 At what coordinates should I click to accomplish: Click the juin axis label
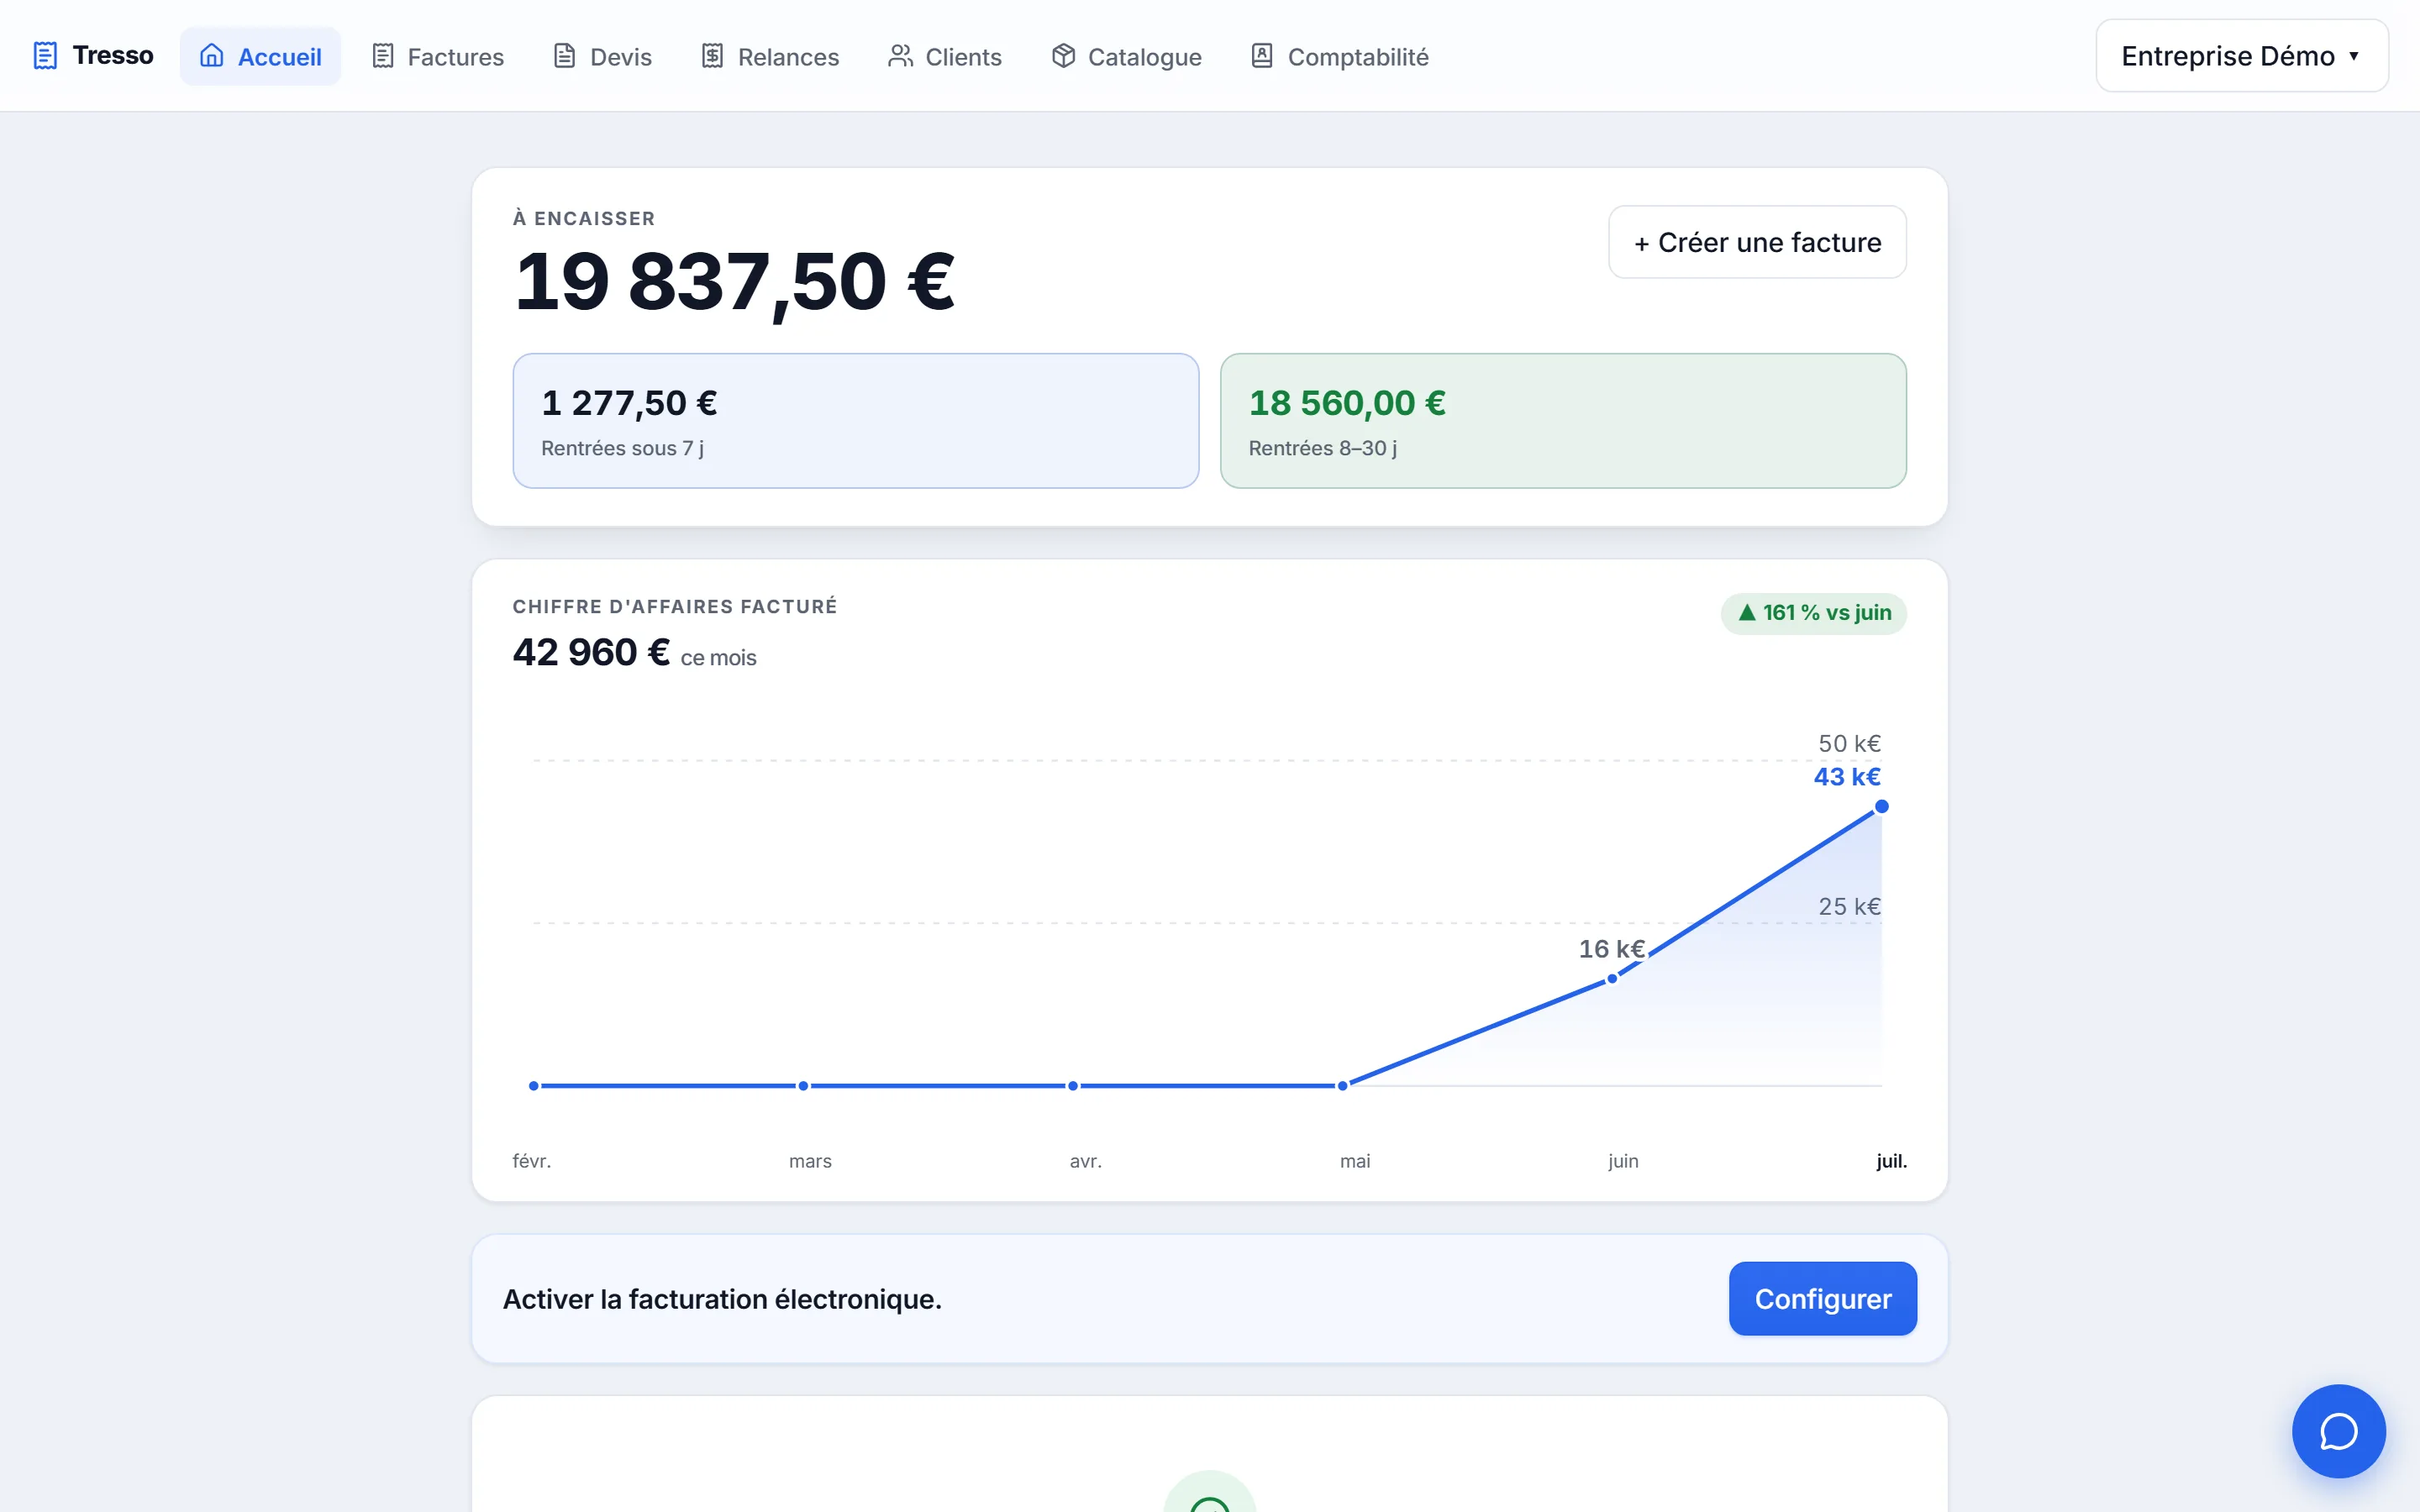(1623, 1161)
